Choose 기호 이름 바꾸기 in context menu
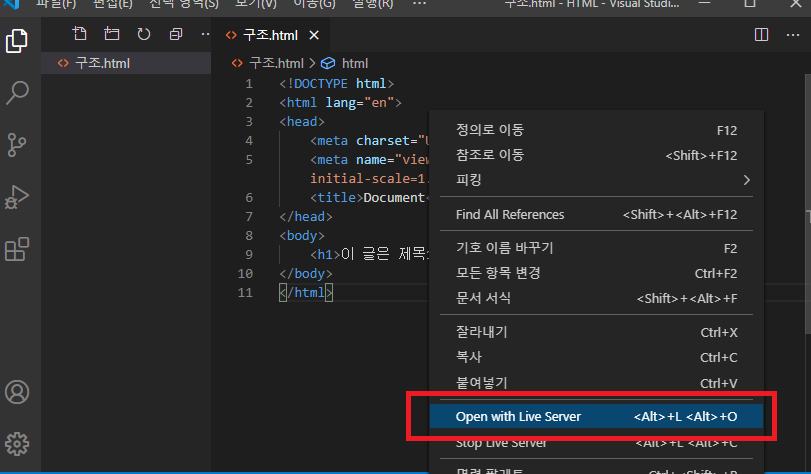 [x=596, y=248]
